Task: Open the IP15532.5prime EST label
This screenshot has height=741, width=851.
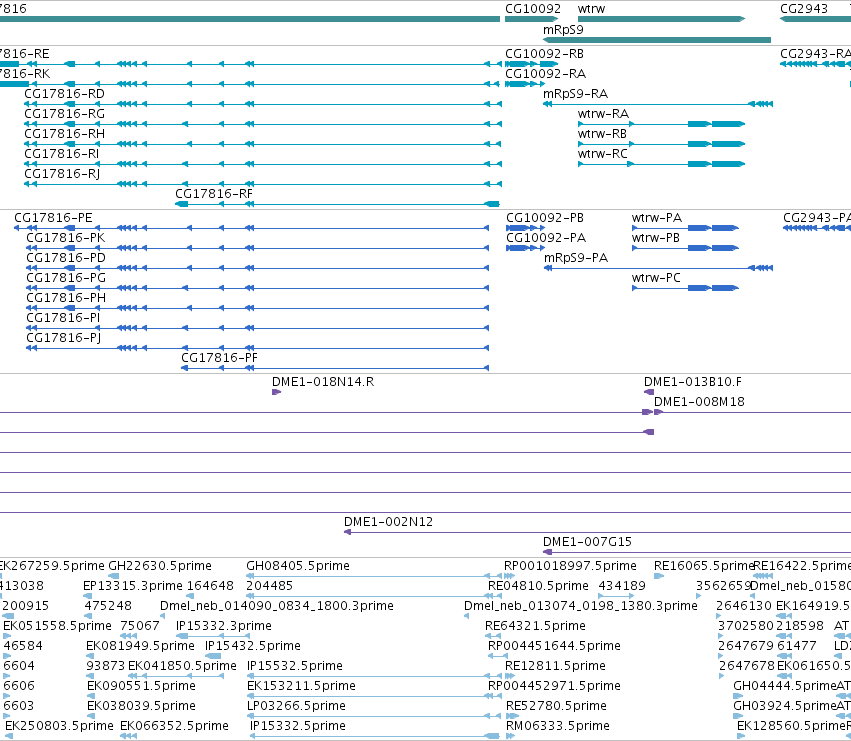Action: pos(295,666)
